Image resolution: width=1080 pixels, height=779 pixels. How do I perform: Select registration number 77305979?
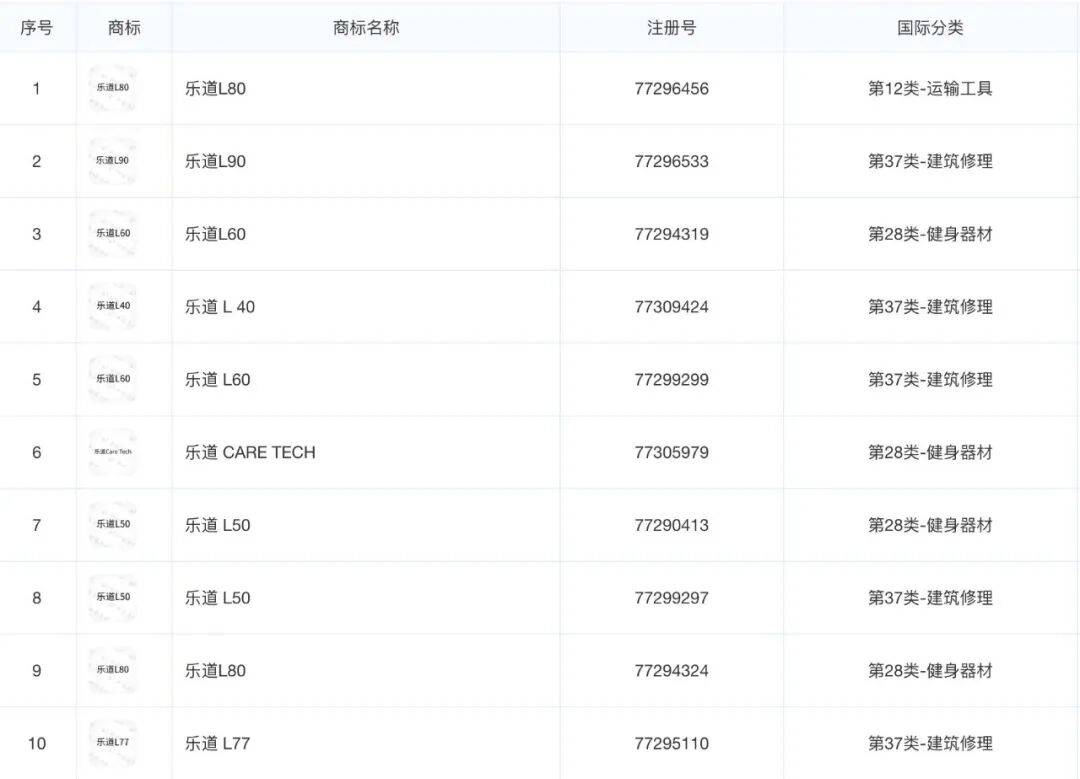click(x=672, y=453)
